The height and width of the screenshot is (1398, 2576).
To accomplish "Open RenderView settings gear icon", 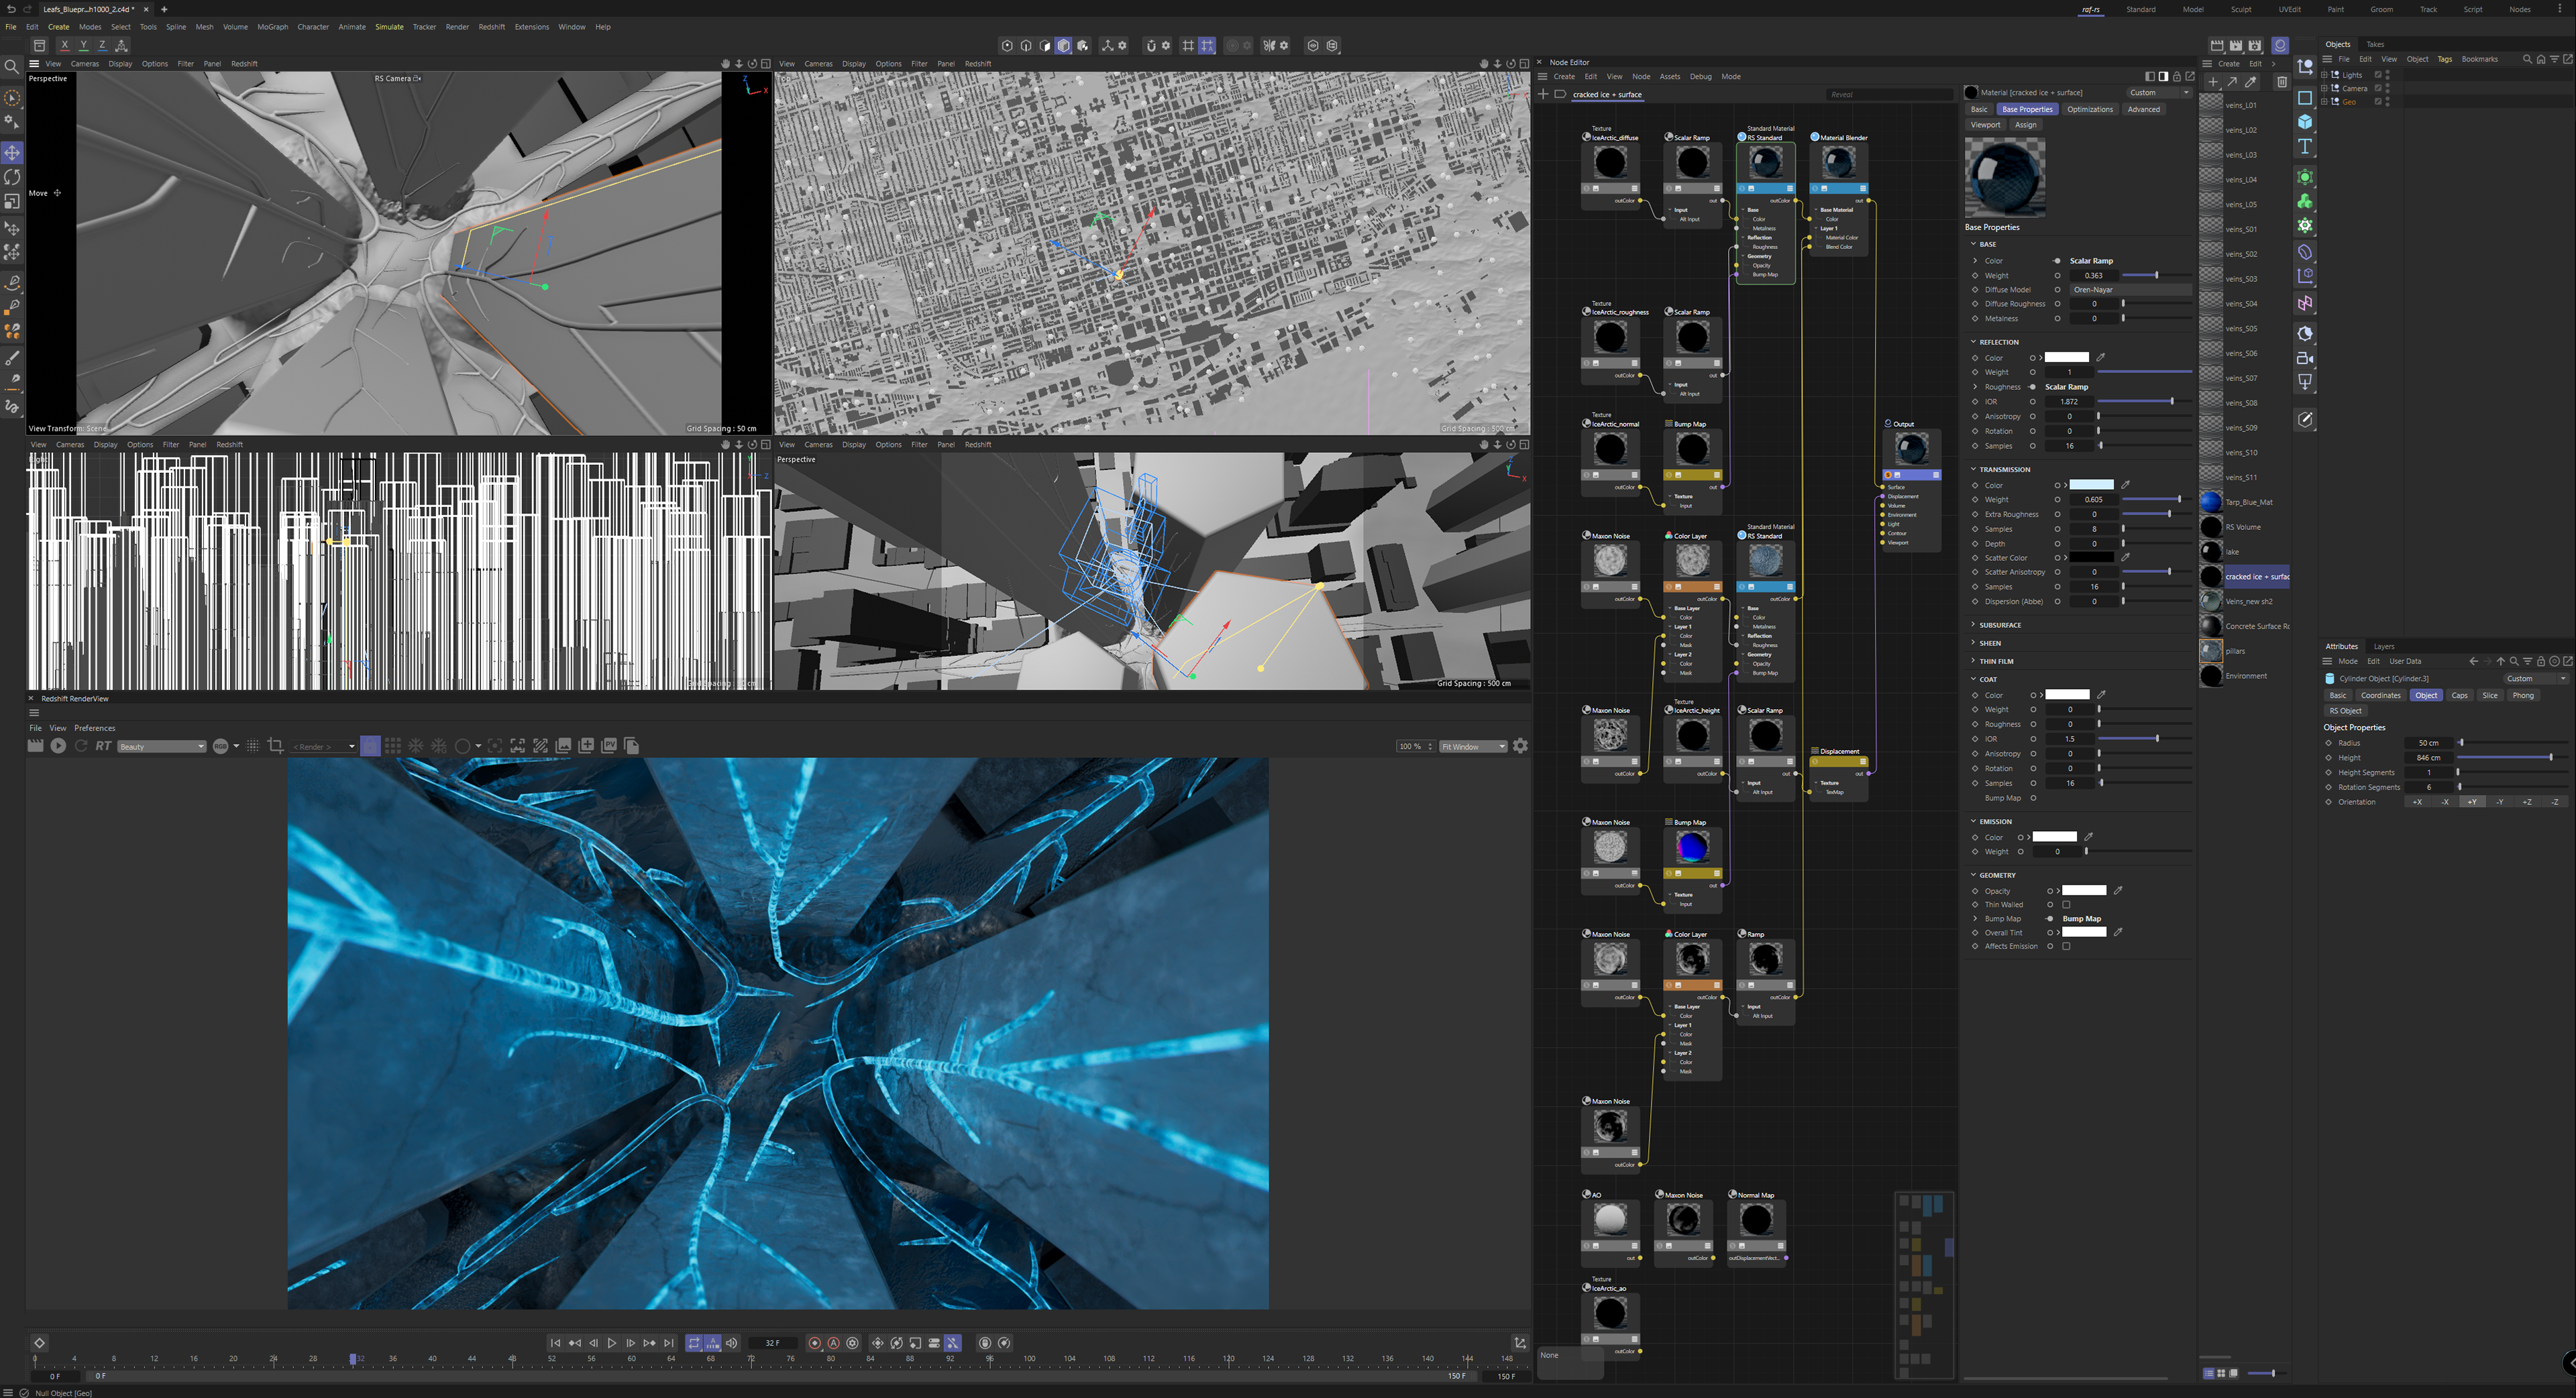I will [x=1520, y=746].
